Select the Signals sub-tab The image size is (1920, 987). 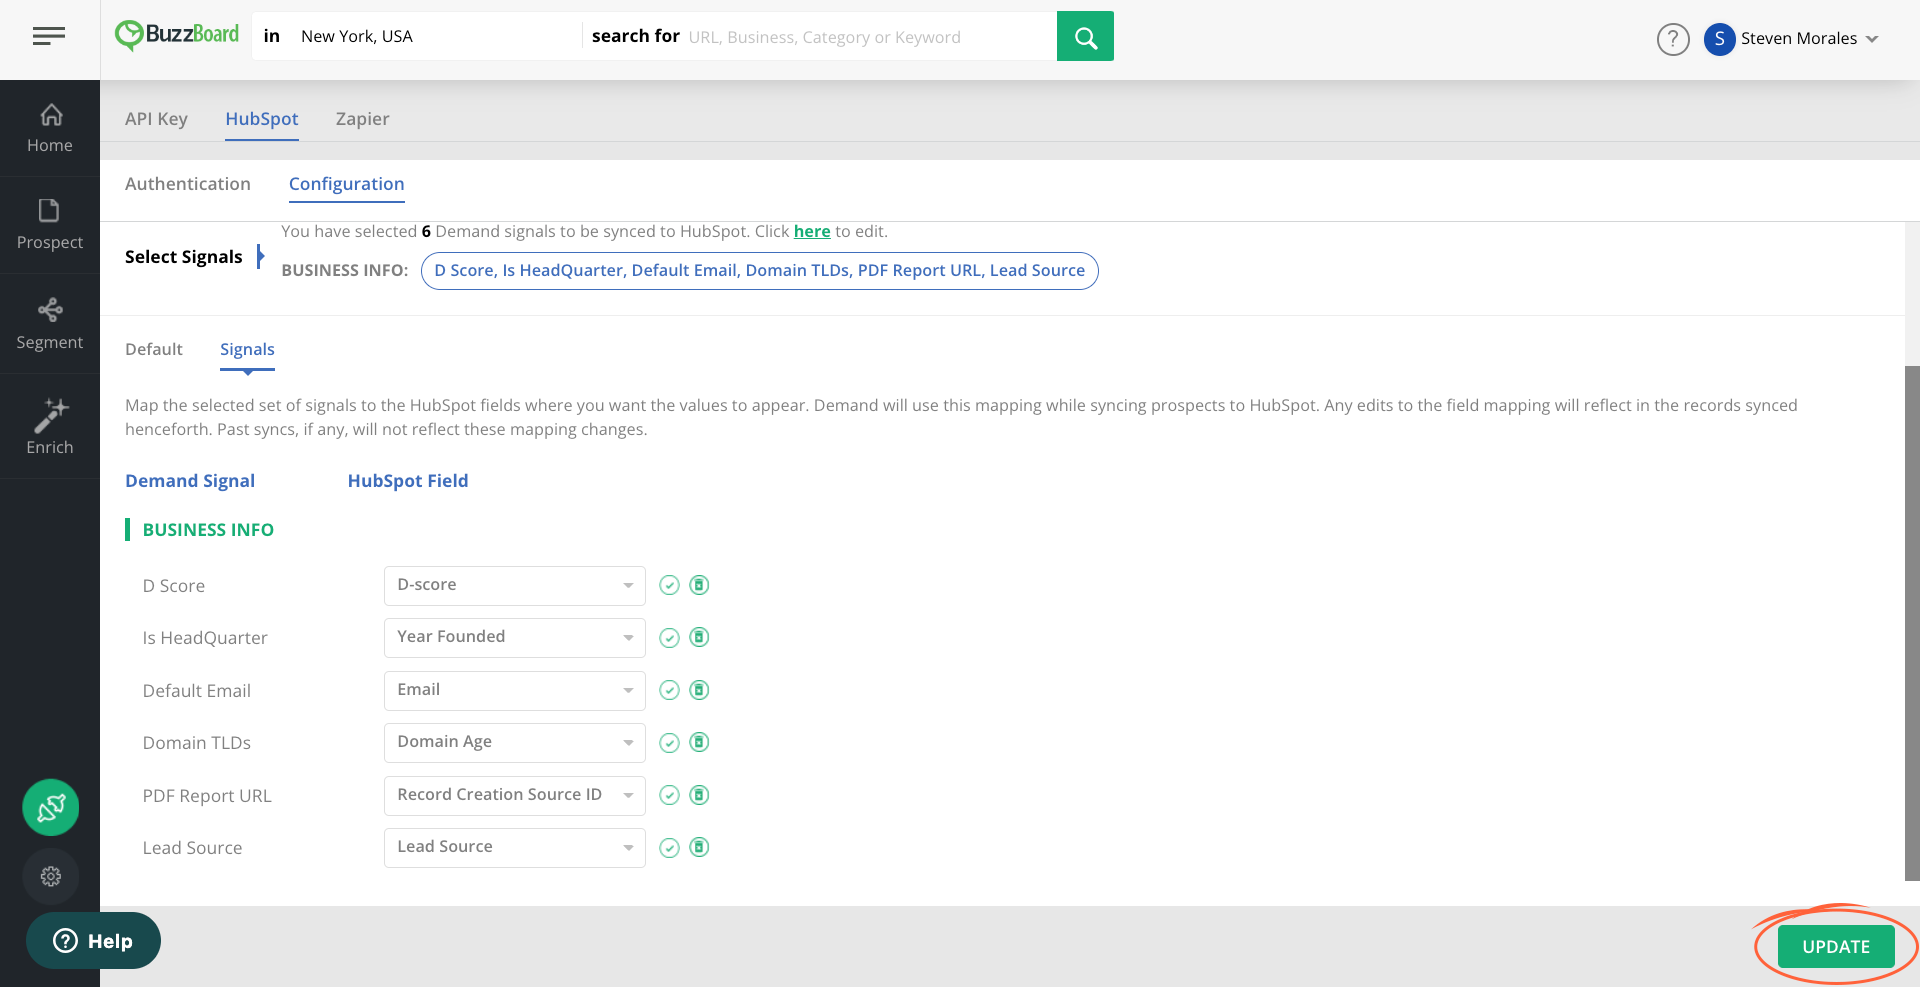247,350
